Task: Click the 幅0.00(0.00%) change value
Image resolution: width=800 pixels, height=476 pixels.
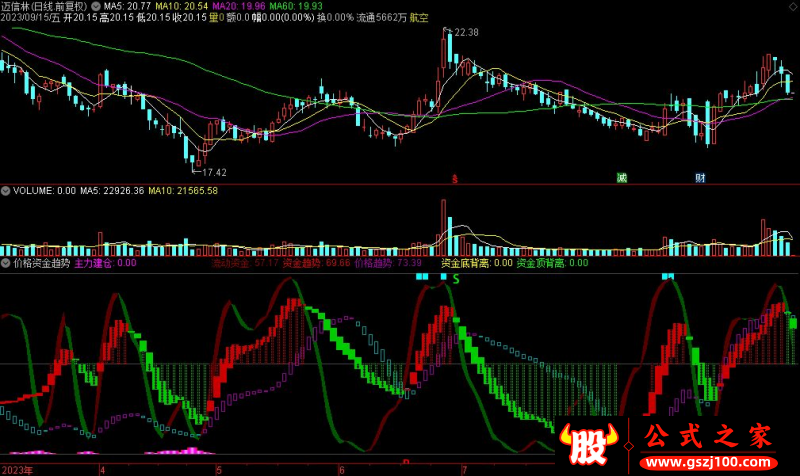Action: point(283,18)
